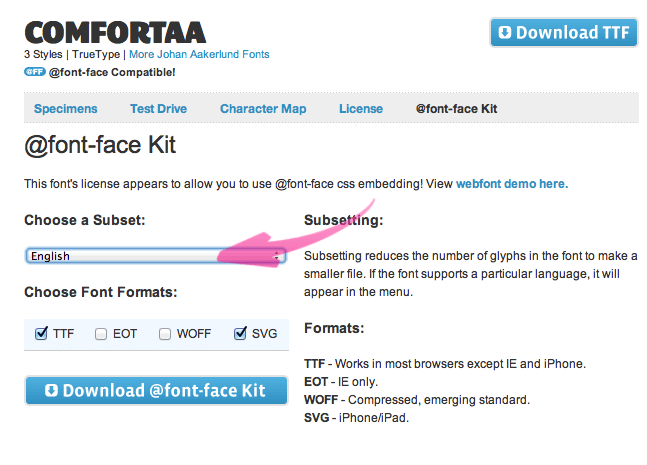The width and height of the screenshot is (647, 465).
Task: View the License tab
Action: click(x=361, y=109)
